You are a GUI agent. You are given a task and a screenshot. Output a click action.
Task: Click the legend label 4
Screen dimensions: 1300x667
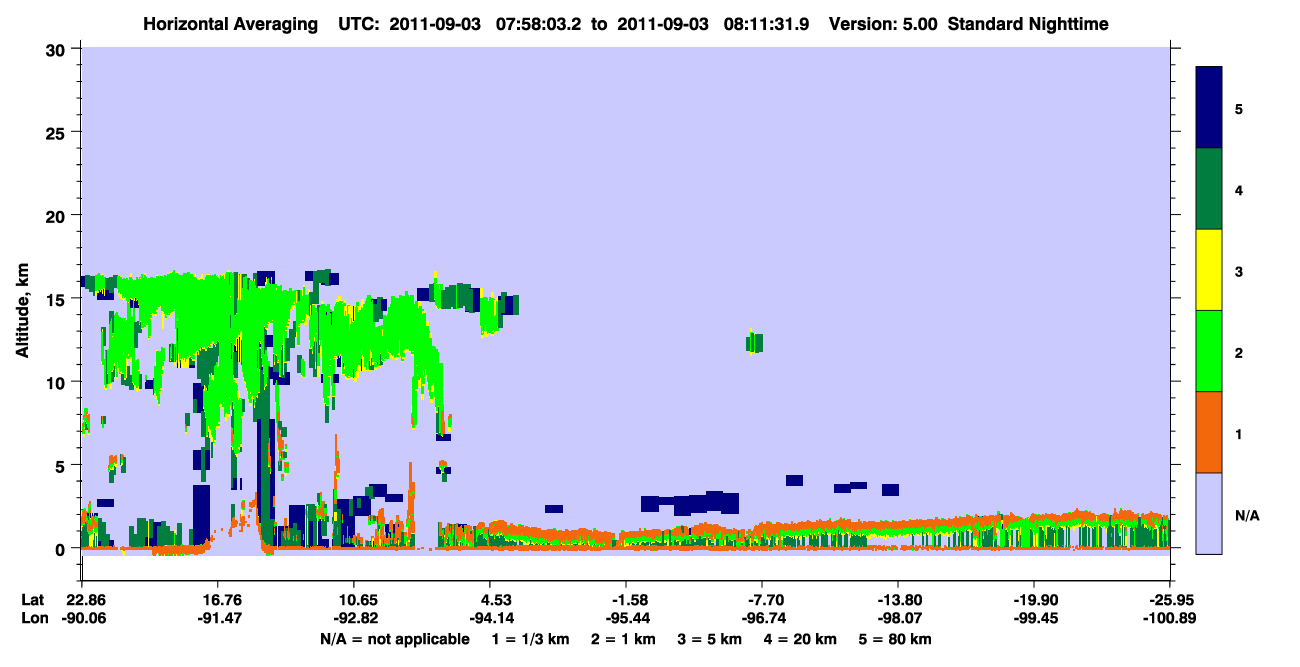coord(1239,190)
